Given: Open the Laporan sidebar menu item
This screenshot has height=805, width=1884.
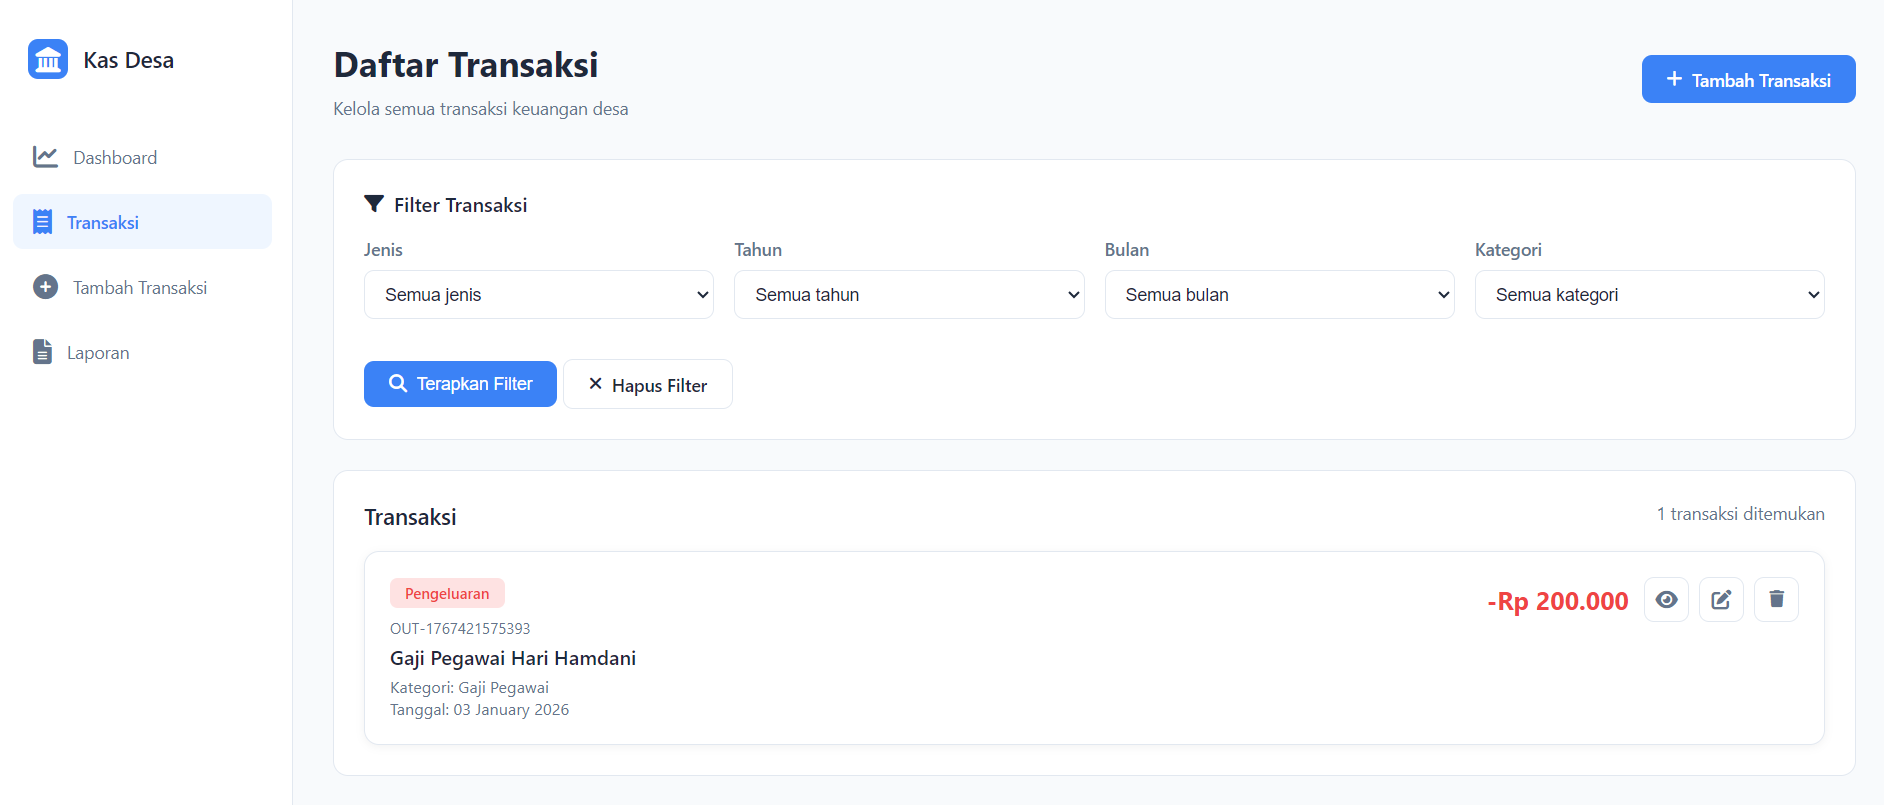Looking at the screenshot, I should pyautogui.click(x=142, y=352).
